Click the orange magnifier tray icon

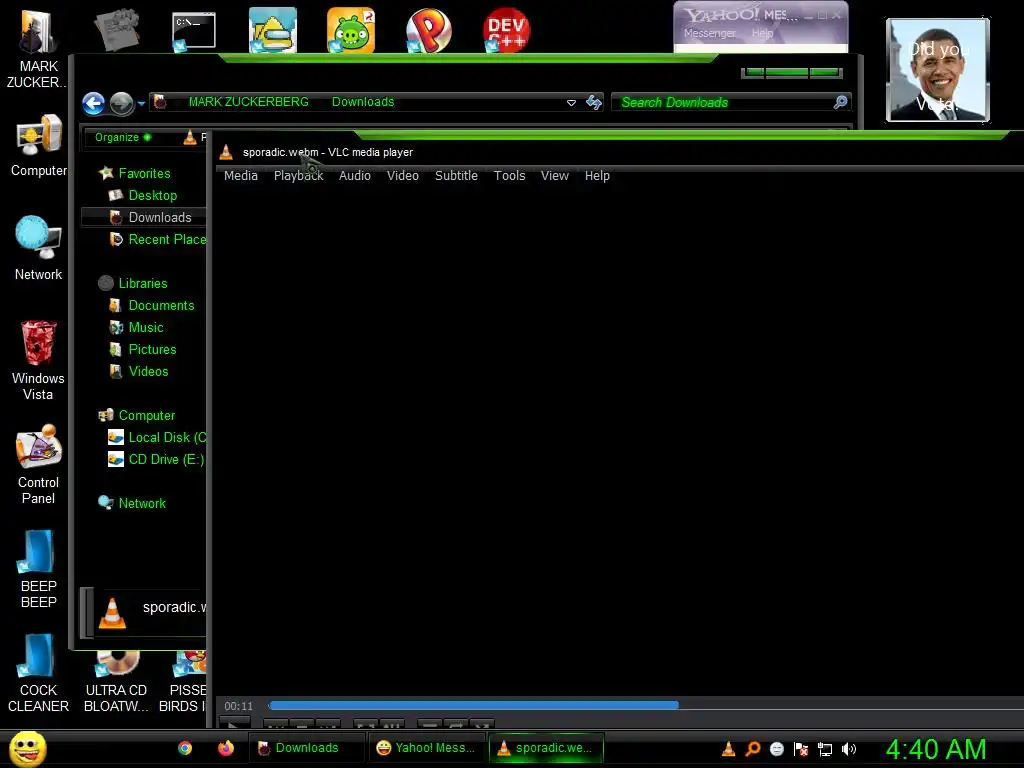pos(752,749)
